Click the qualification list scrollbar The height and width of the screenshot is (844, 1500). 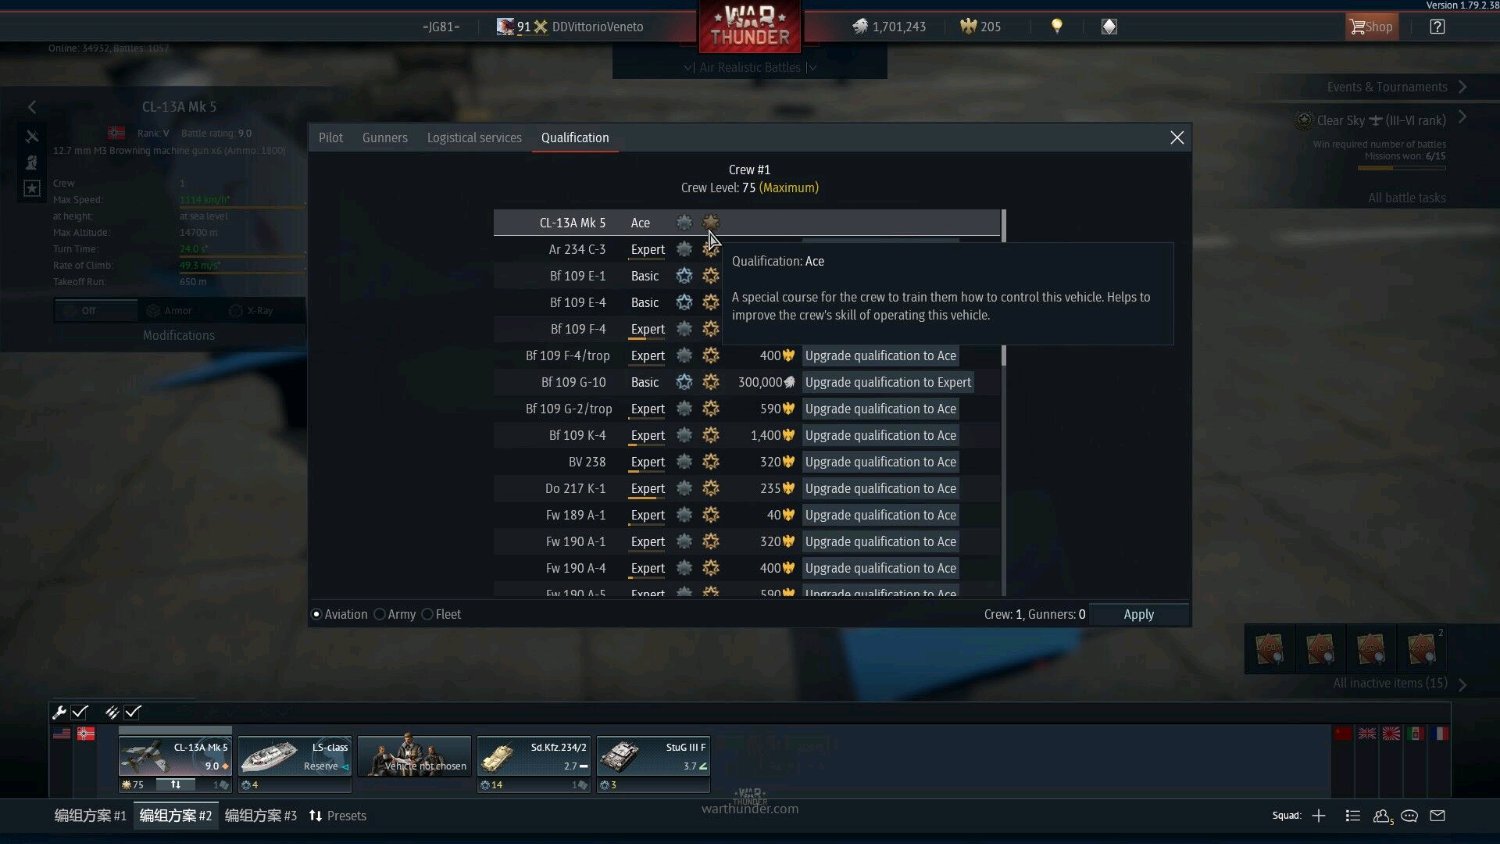click(x=1003, y=400)
